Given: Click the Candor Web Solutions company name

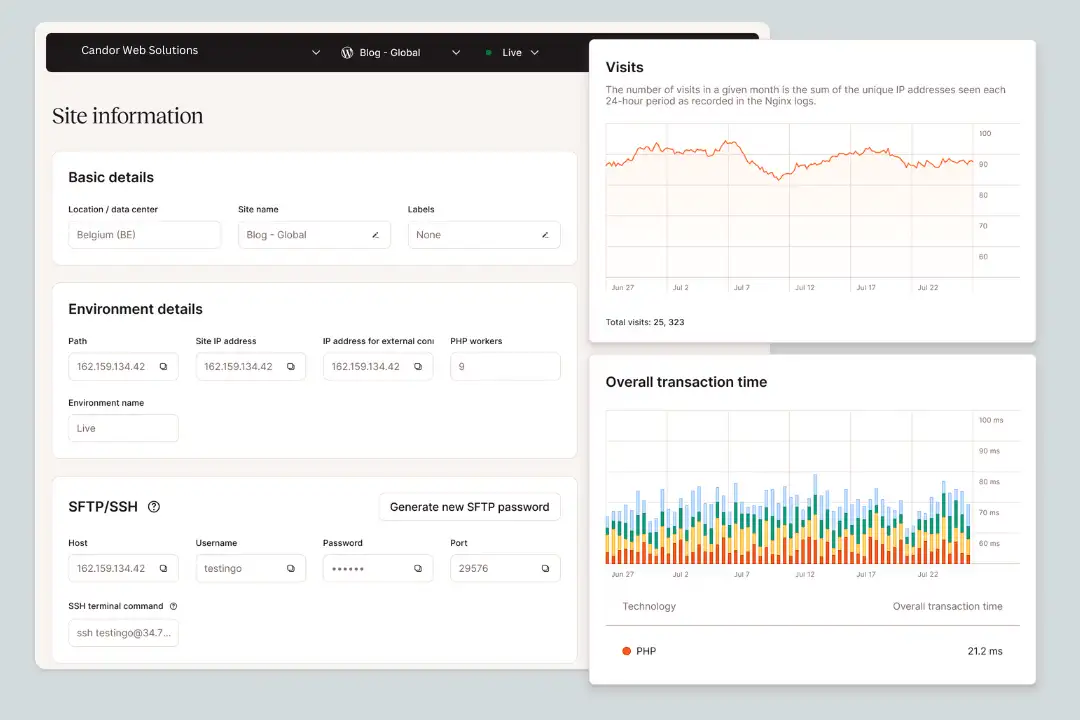Looking at the screenshot, I should [x=140, y=50].
